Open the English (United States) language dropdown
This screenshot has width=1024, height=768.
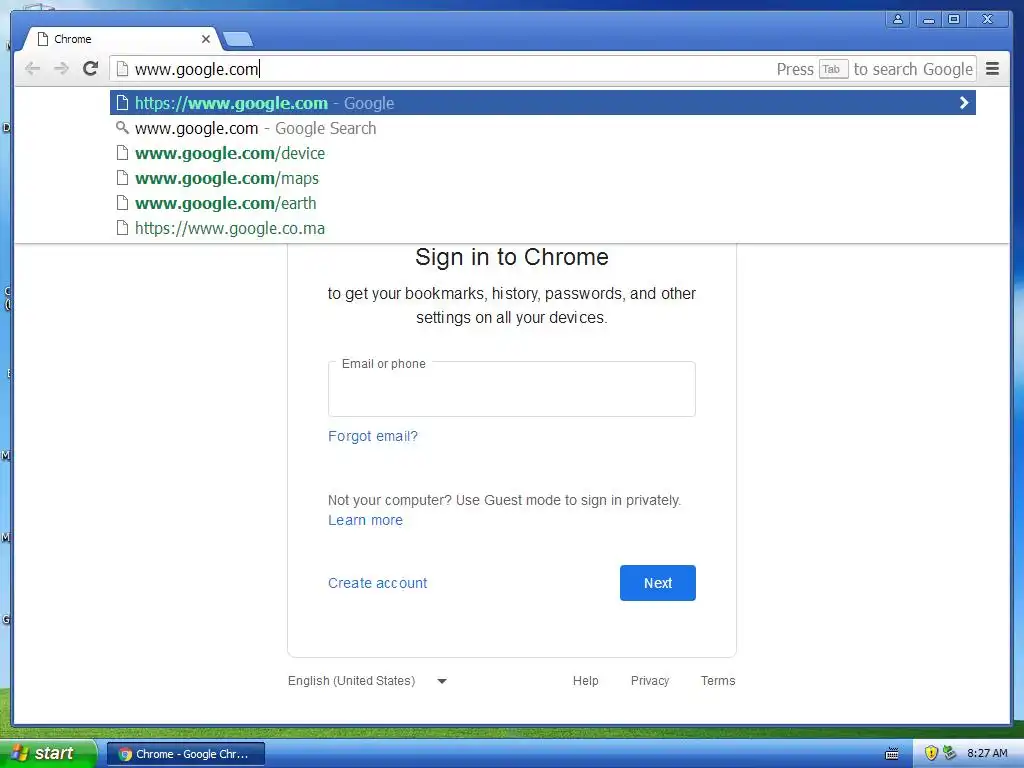click(367, 680)
